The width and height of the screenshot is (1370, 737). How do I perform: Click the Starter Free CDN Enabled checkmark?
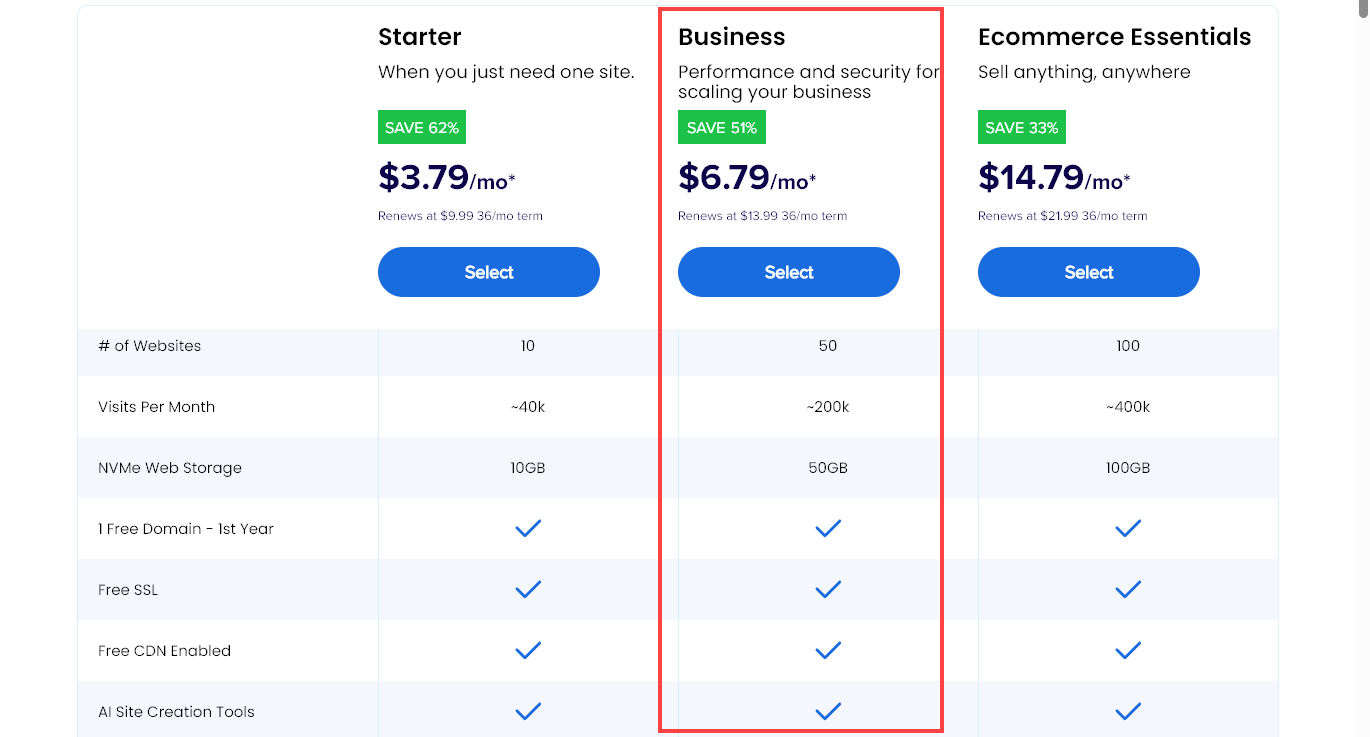tap(528, 650)
